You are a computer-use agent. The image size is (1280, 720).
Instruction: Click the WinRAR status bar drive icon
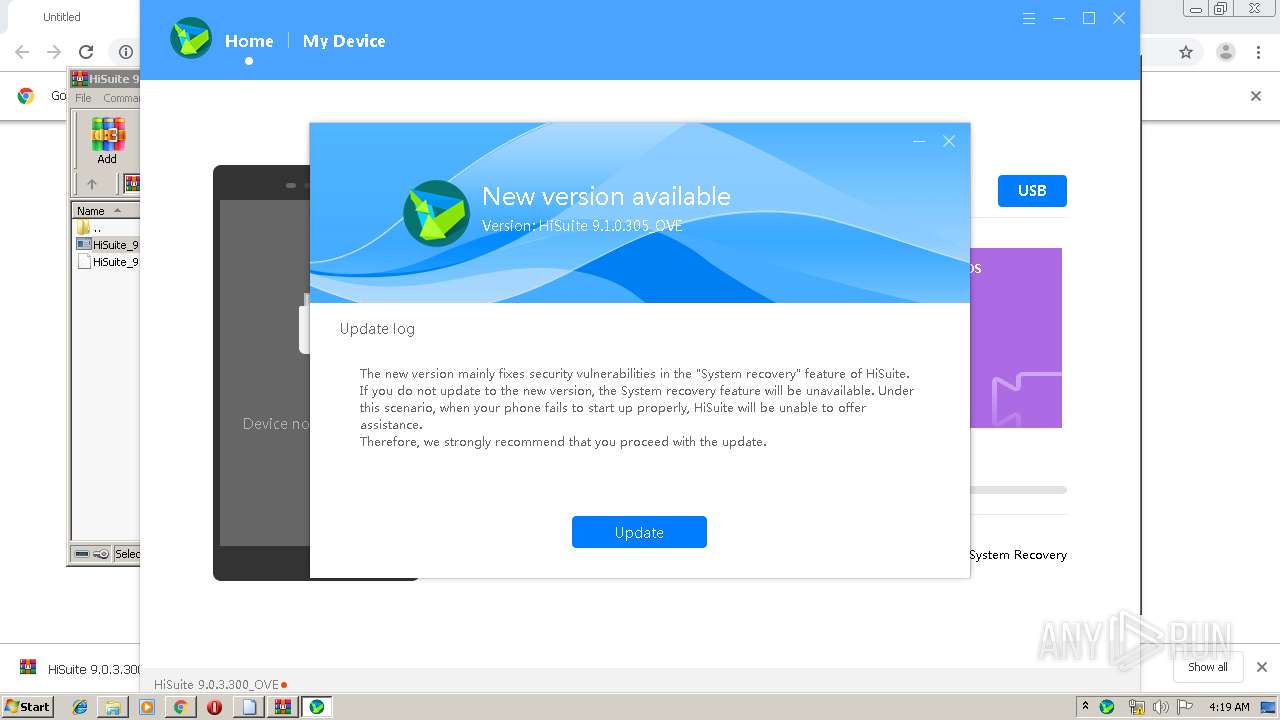[82, 554]
